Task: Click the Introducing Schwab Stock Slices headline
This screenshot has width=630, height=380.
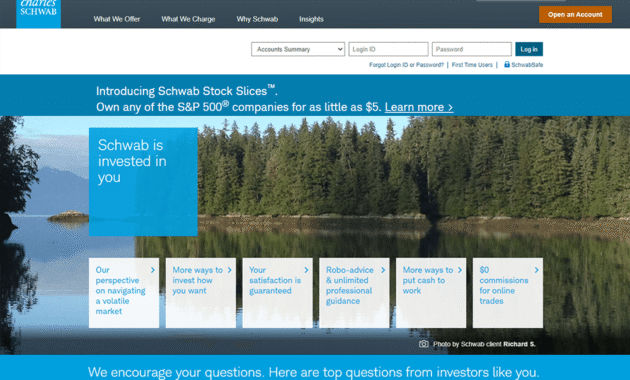Action: [x=187, y=91]
